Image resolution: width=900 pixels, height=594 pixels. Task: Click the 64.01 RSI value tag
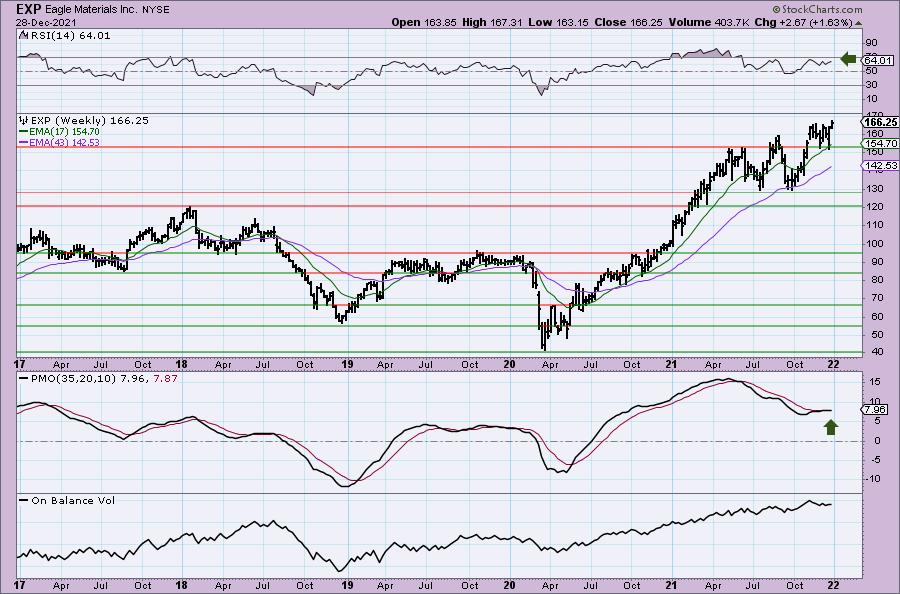(x=878, y=60)
